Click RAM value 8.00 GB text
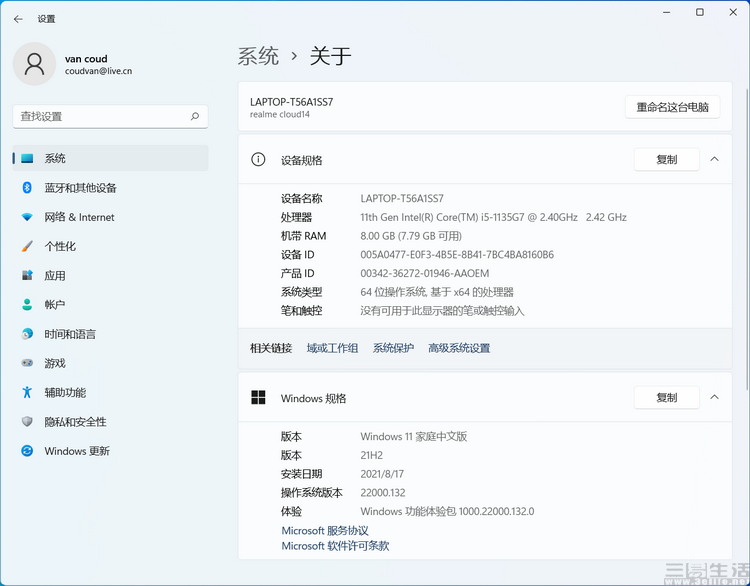This screenshot has width=750, height=586. point(411,236)
